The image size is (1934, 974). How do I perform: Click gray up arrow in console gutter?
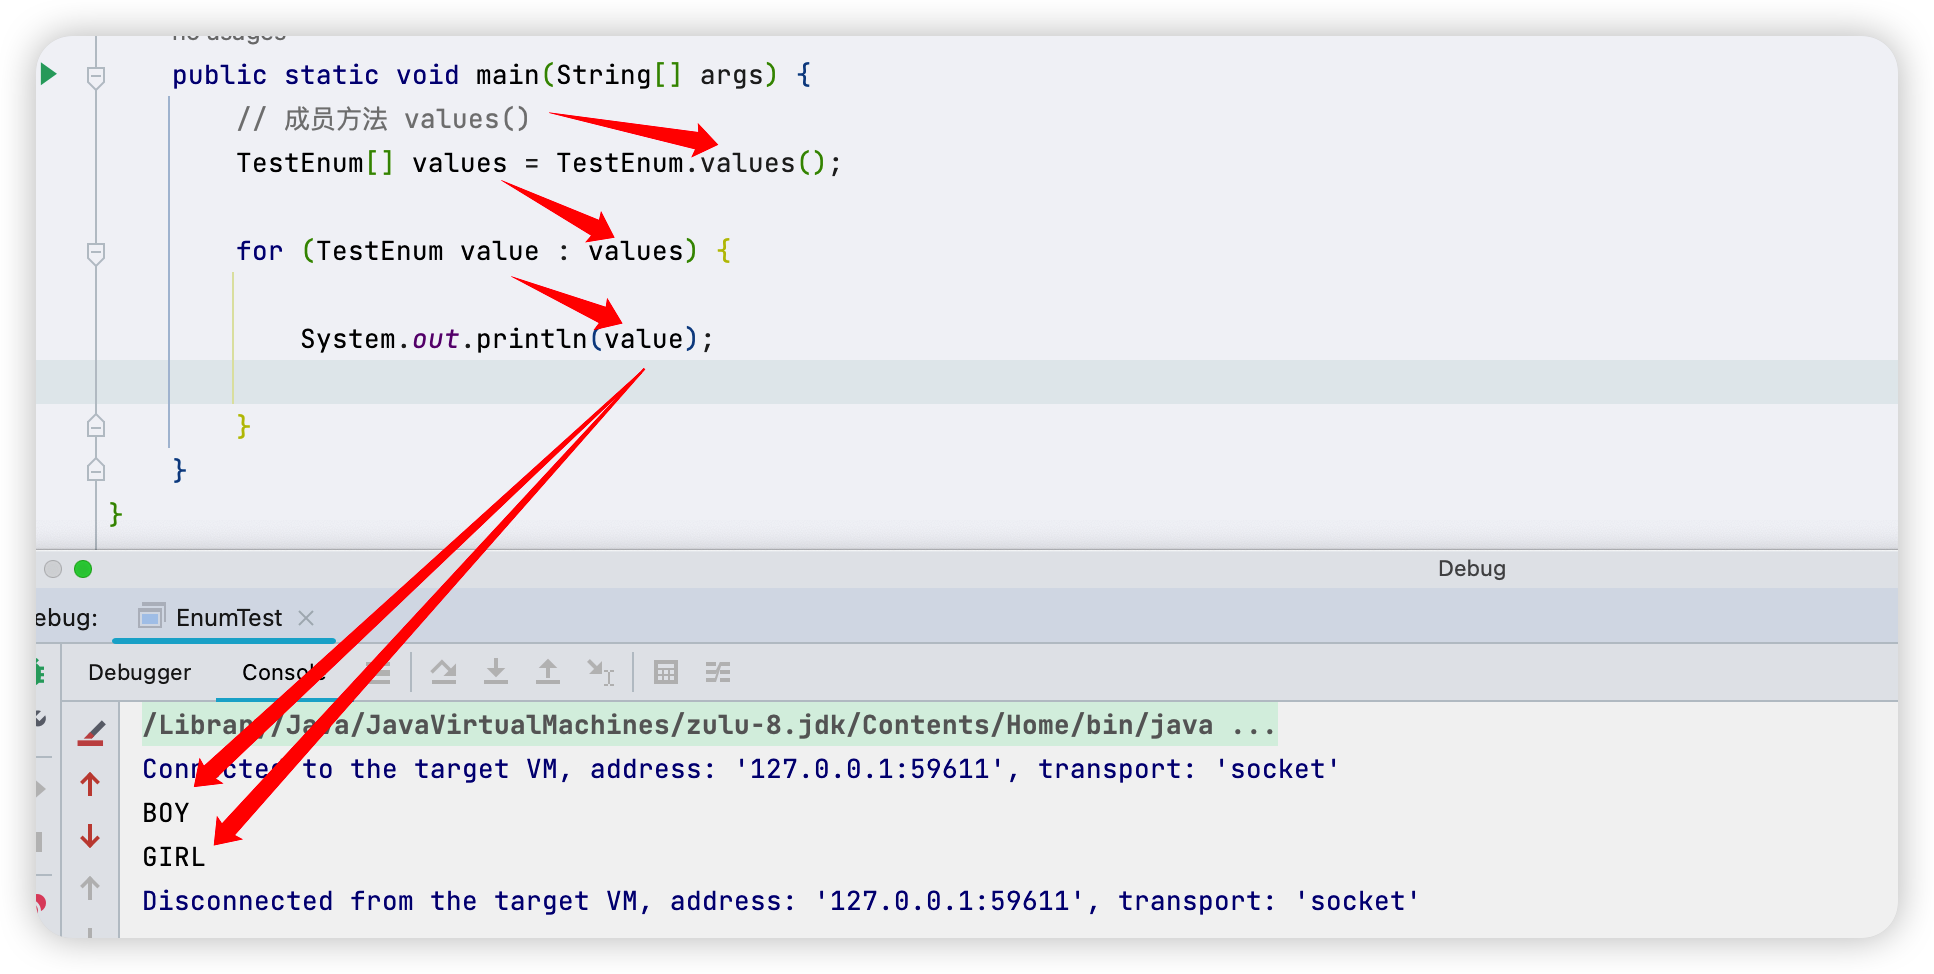pyautogui.click(x=90, y=888)
